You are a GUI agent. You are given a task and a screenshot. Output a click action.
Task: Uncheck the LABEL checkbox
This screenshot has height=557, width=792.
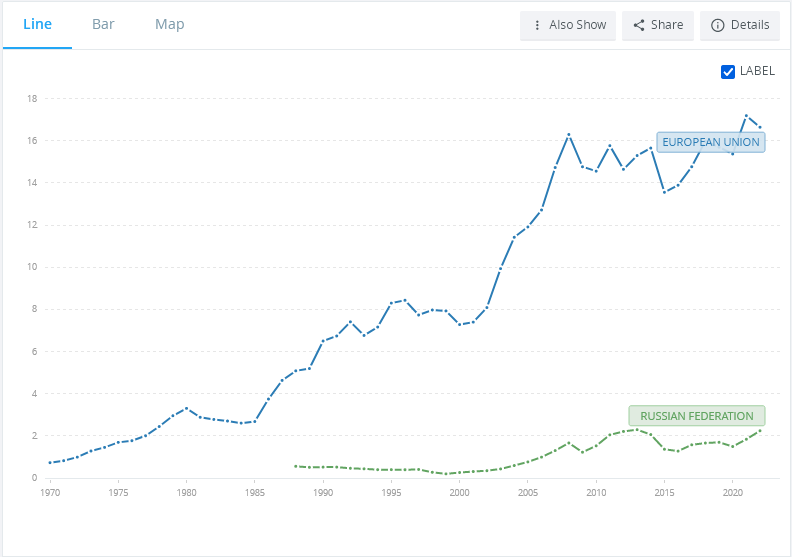[728, 71]
